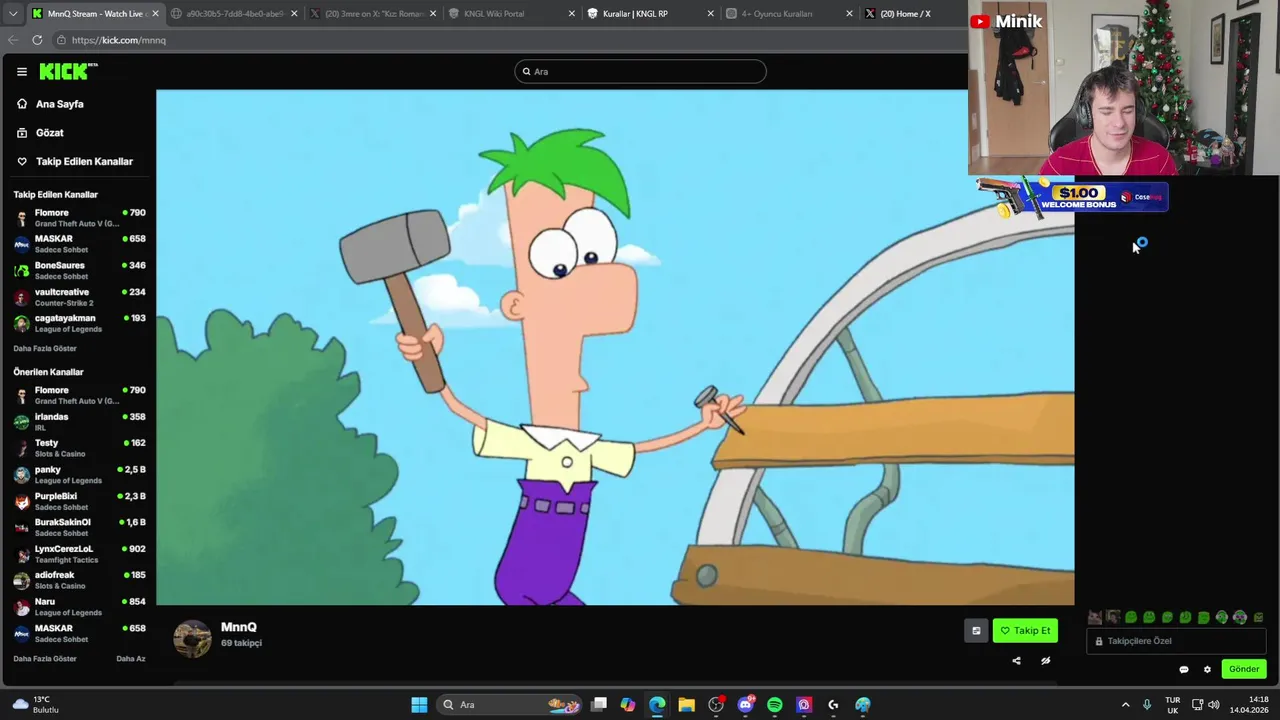The width and height of the screenshot is (1280, 720).
Task: Collapse recommended list with Daha Az
Action: (x=131, y=659)
